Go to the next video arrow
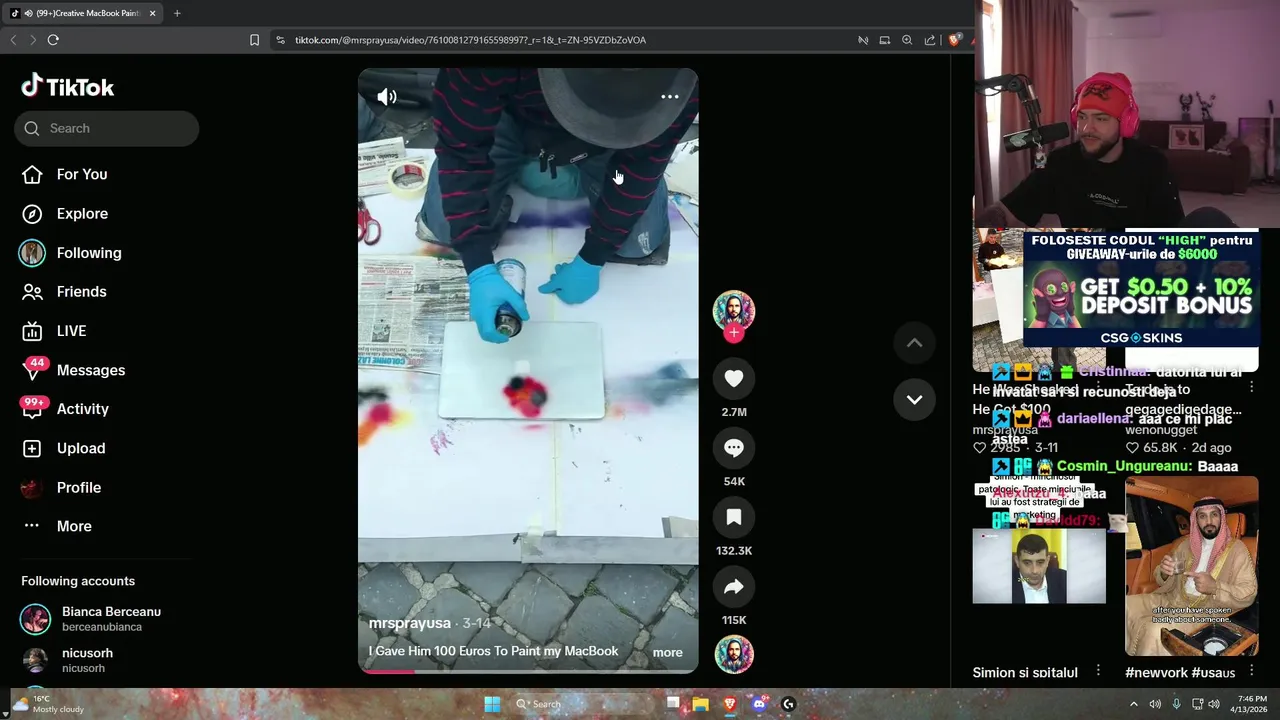Screen dimensions: 1280x720 pos(914,399)
